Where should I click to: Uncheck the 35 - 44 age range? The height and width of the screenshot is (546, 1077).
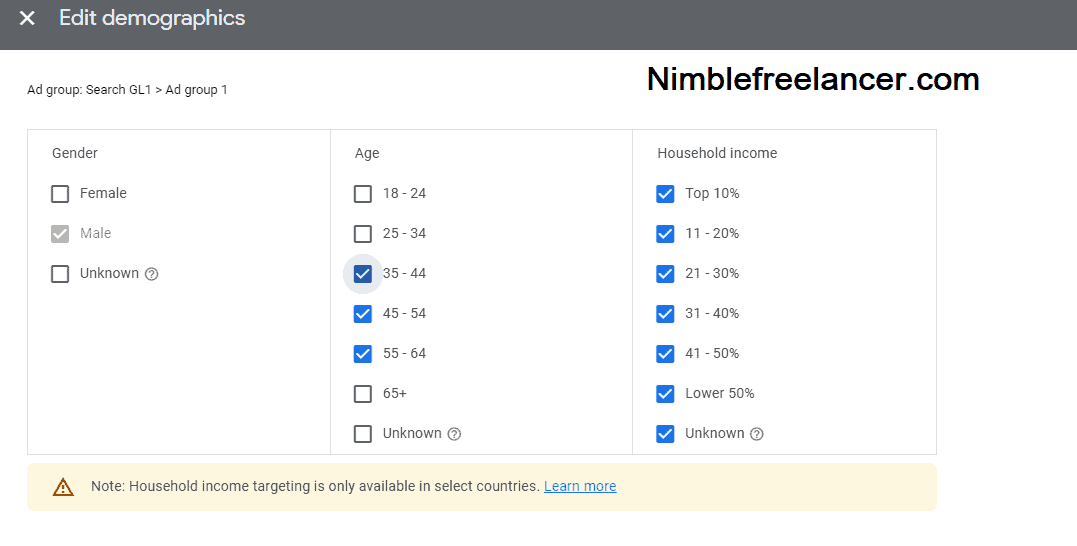[363, 274]
